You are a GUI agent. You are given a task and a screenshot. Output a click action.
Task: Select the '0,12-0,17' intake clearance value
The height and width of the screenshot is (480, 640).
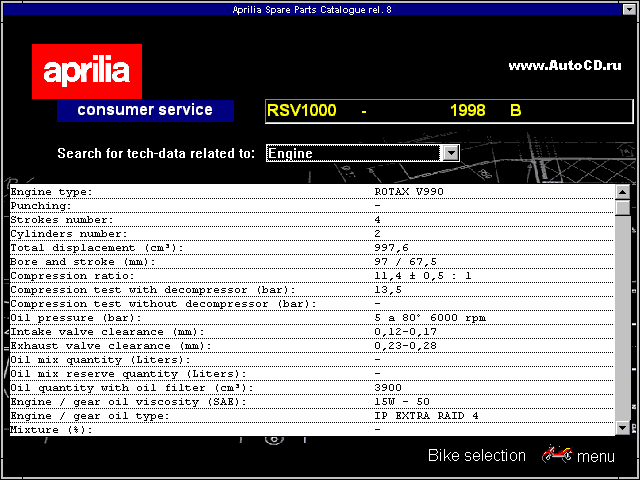click(x=406, y=331)
